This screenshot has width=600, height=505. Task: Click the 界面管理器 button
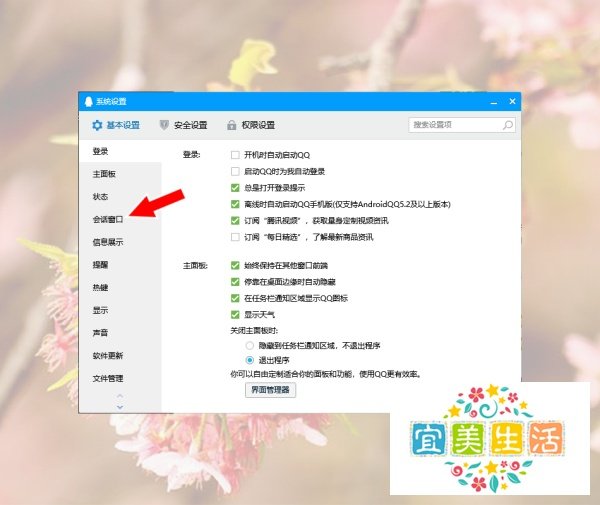270,390
